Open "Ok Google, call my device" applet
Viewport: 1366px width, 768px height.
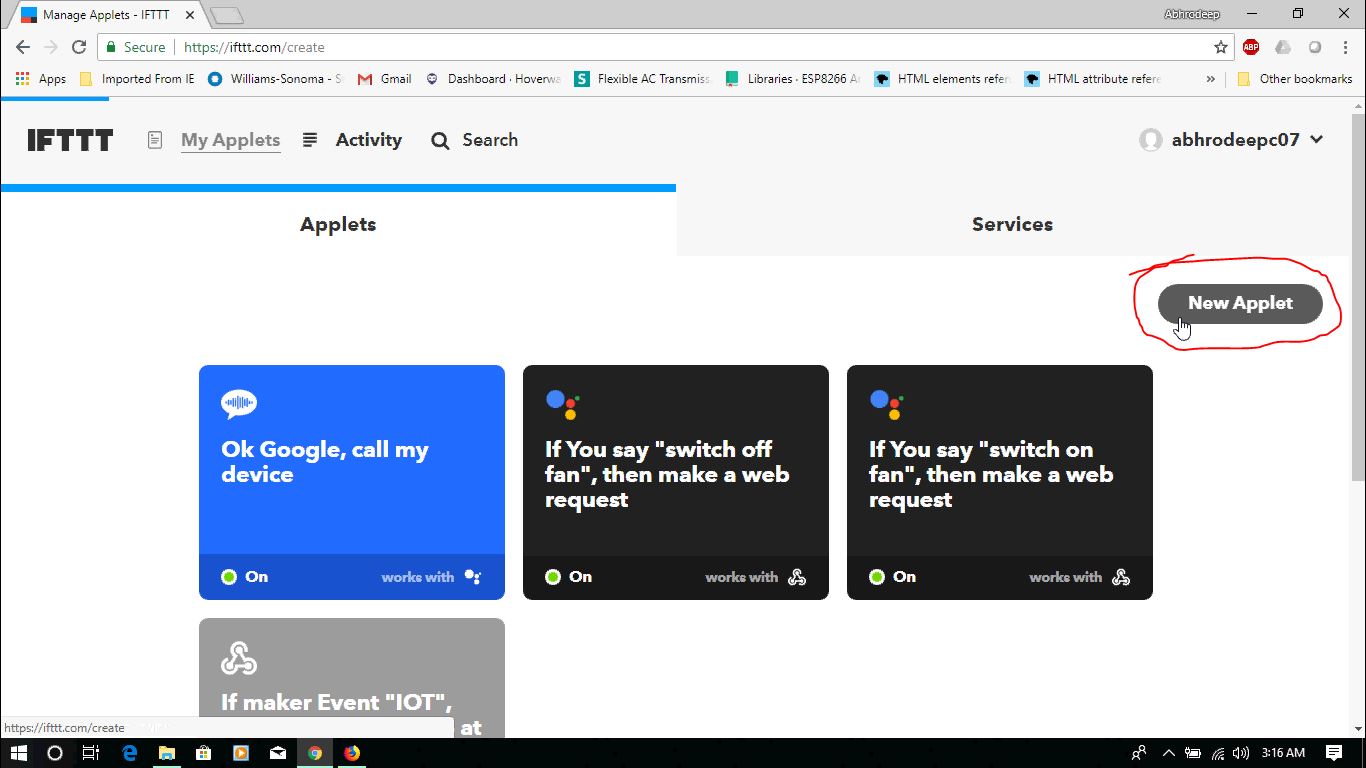(x=352, y=482)
